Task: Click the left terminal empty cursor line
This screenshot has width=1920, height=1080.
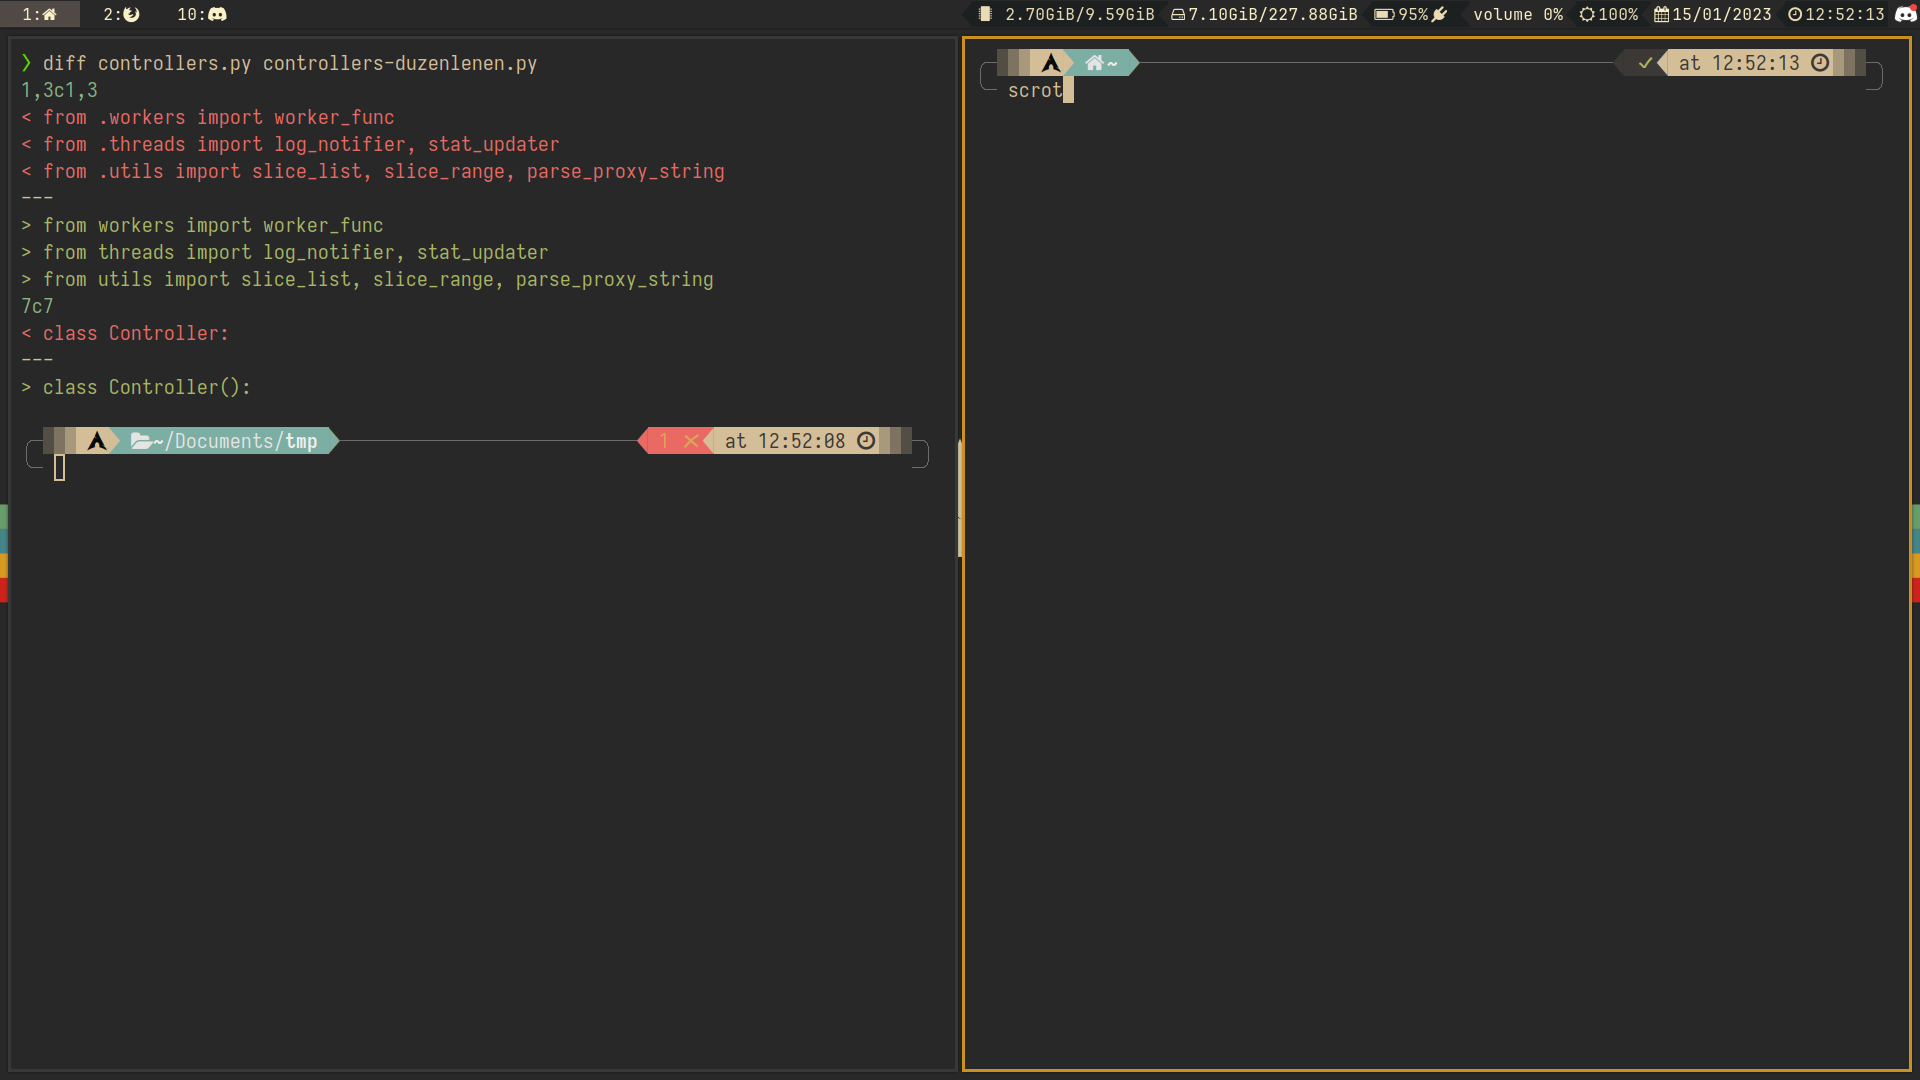Action: click(60, 467)
